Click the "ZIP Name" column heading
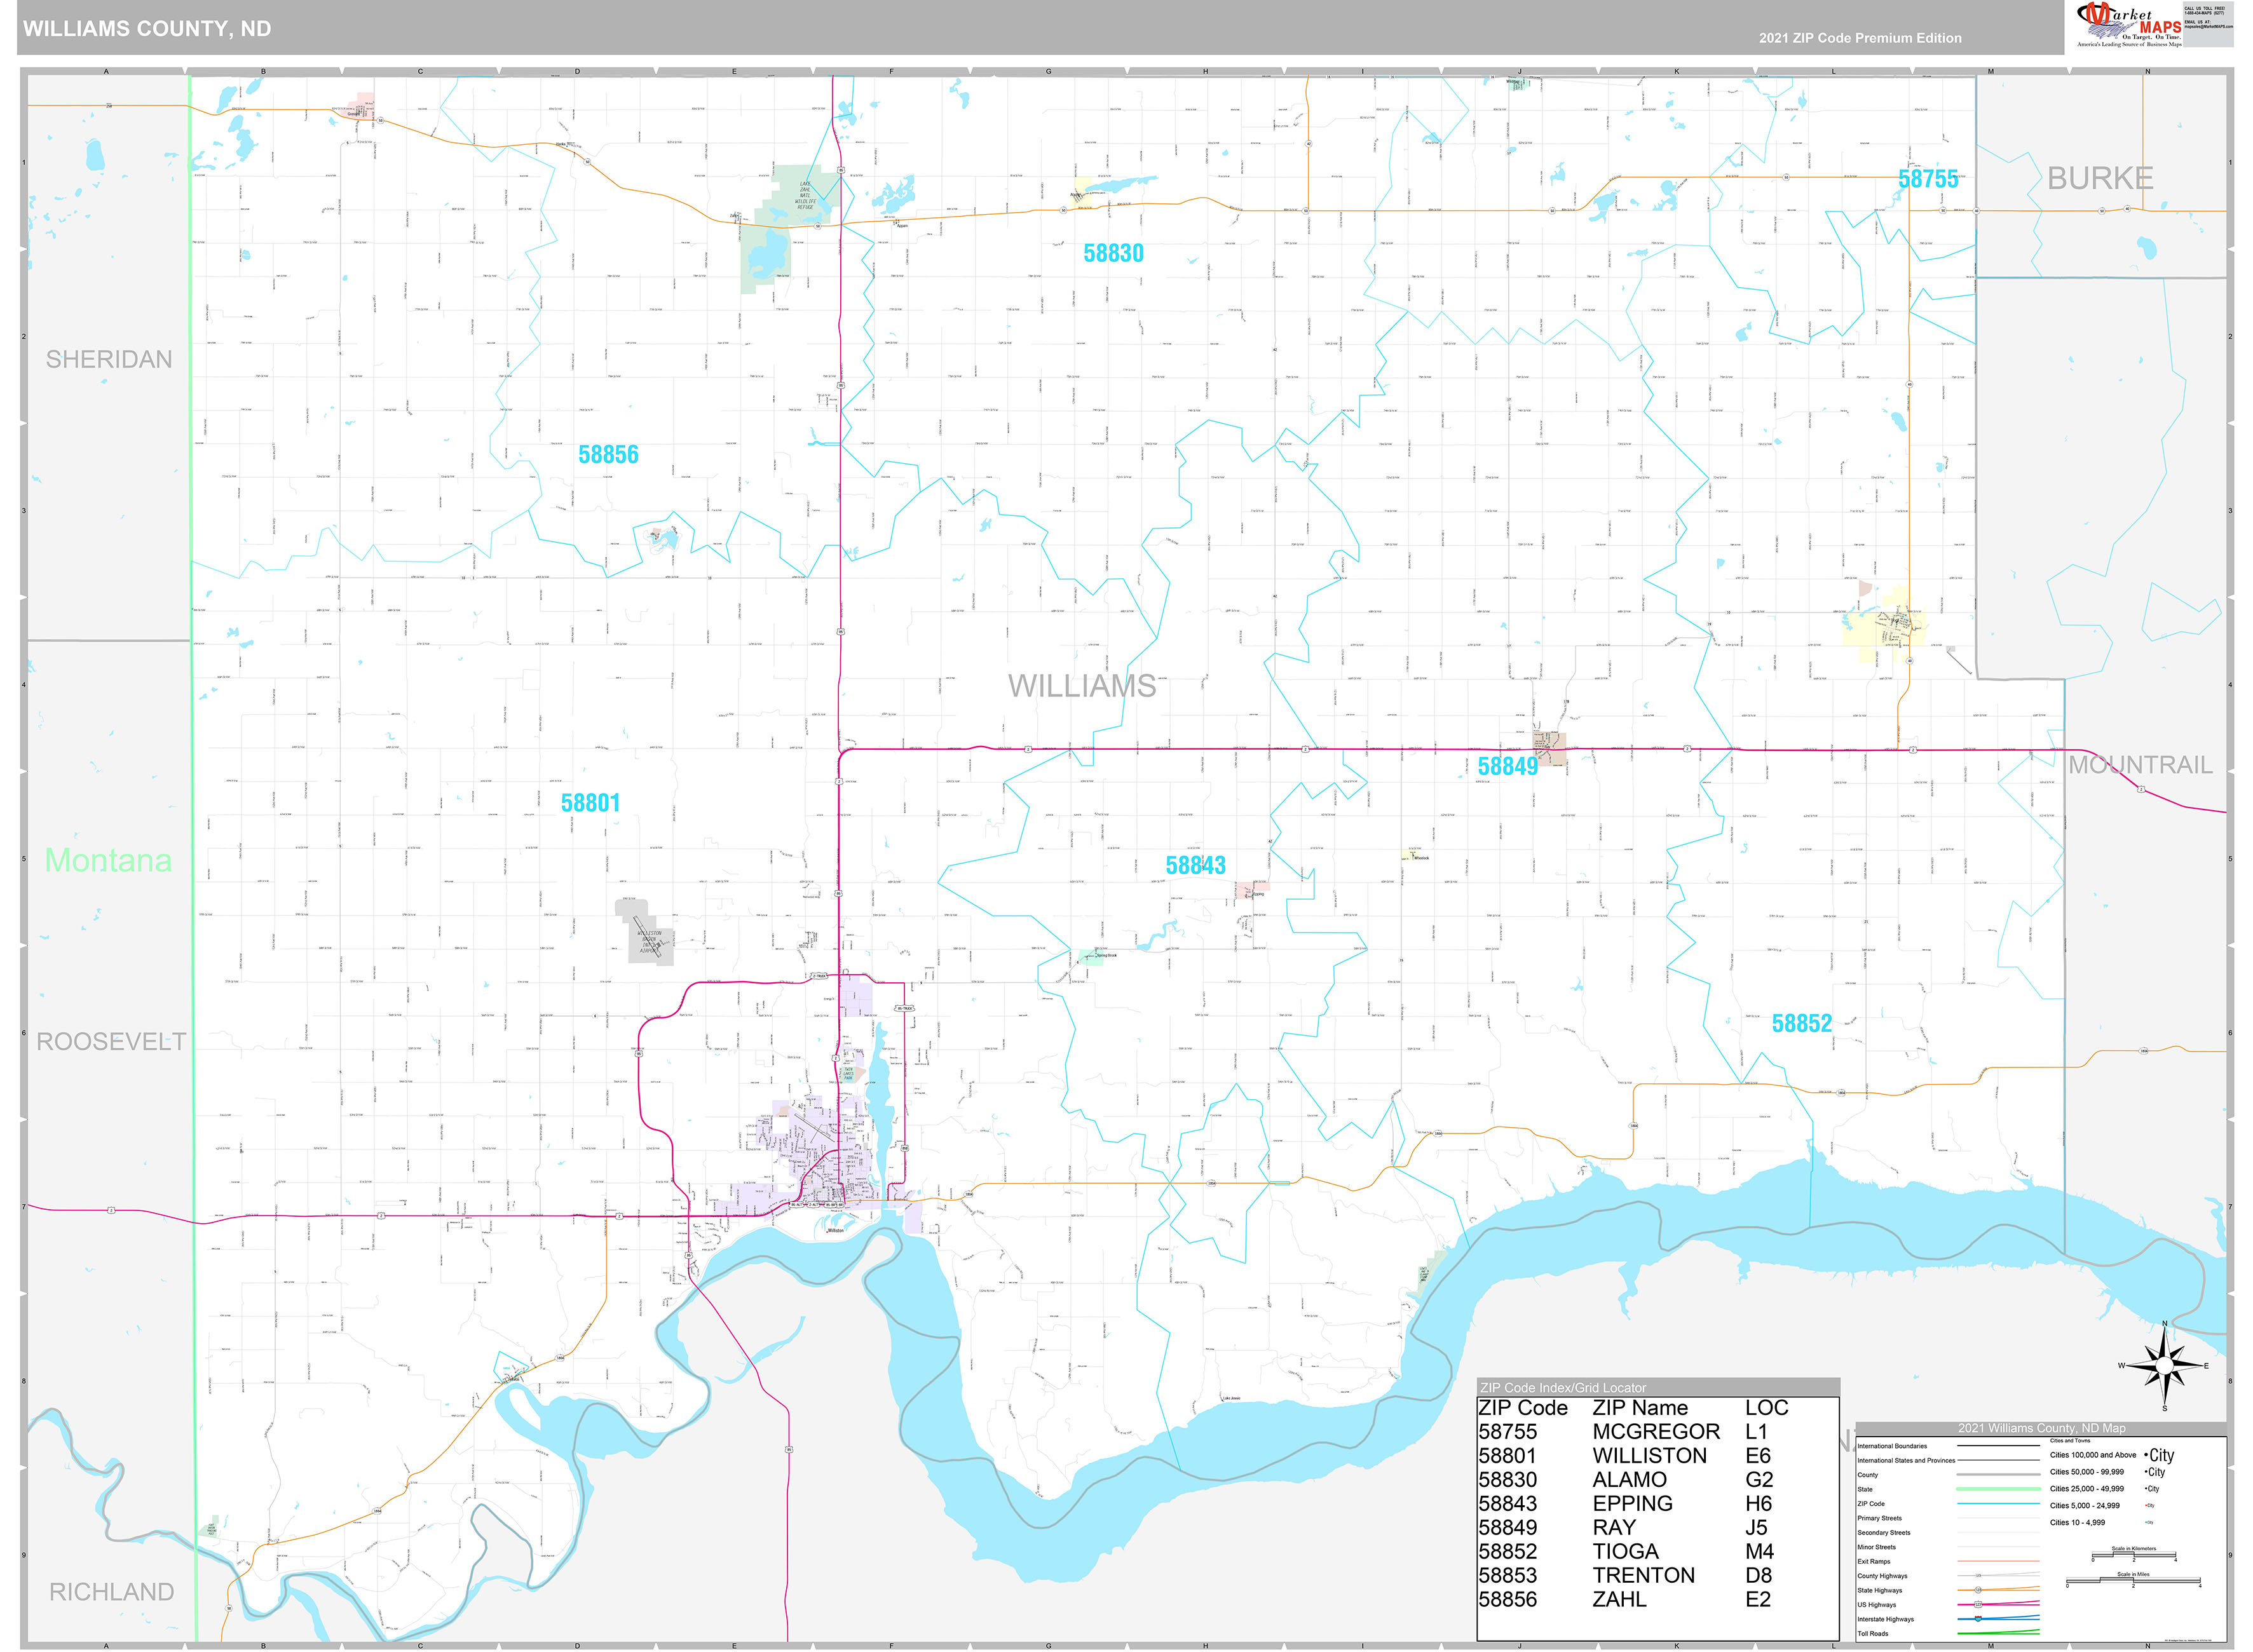The height and width of the screenshot is (1652, 2253). [1640, 1407]
